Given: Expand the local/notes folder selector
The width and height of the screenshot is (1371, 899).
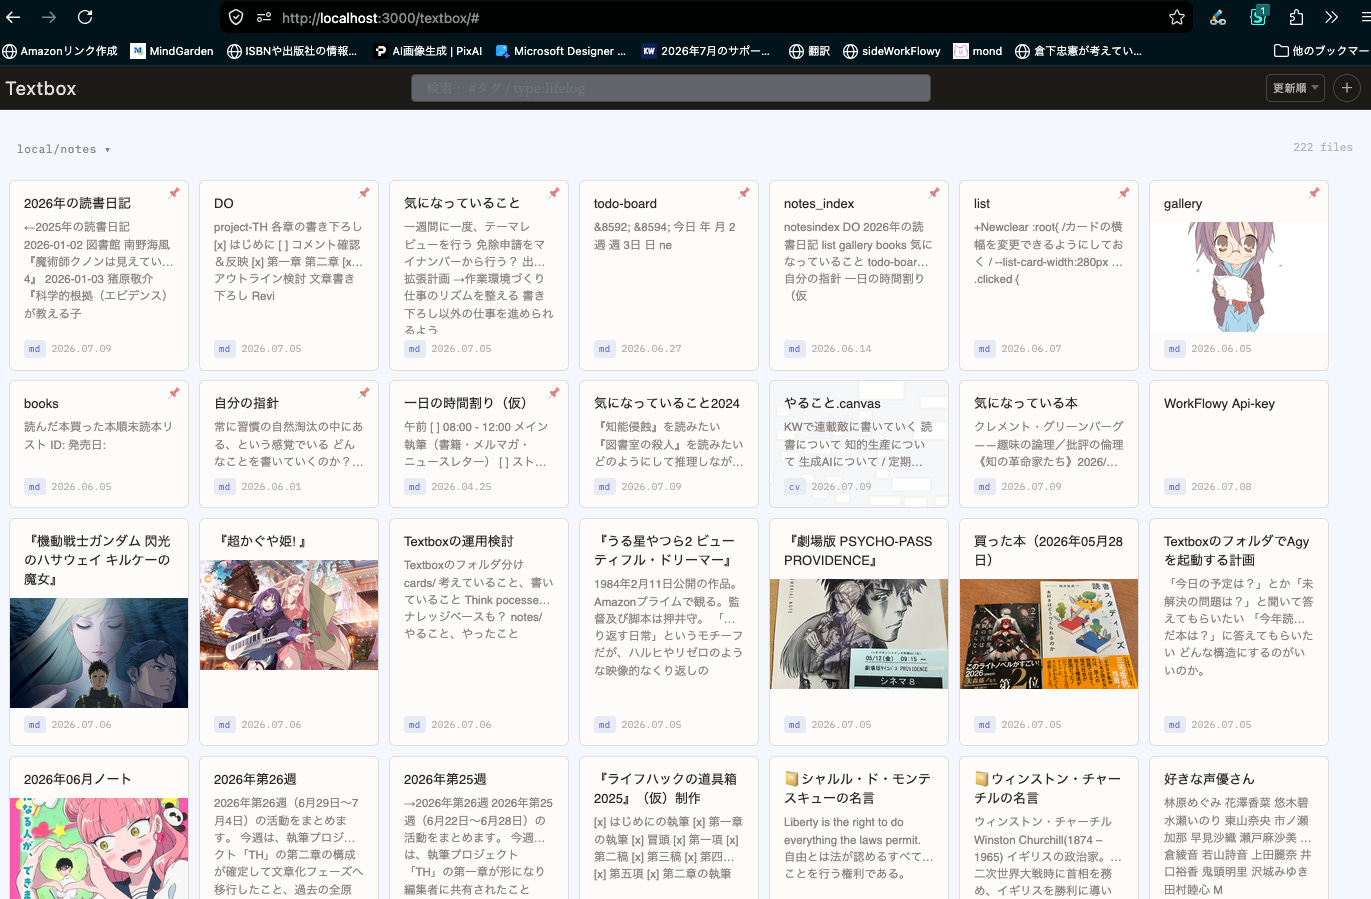Looking at the screenshot, I should (x=63, y=149).
